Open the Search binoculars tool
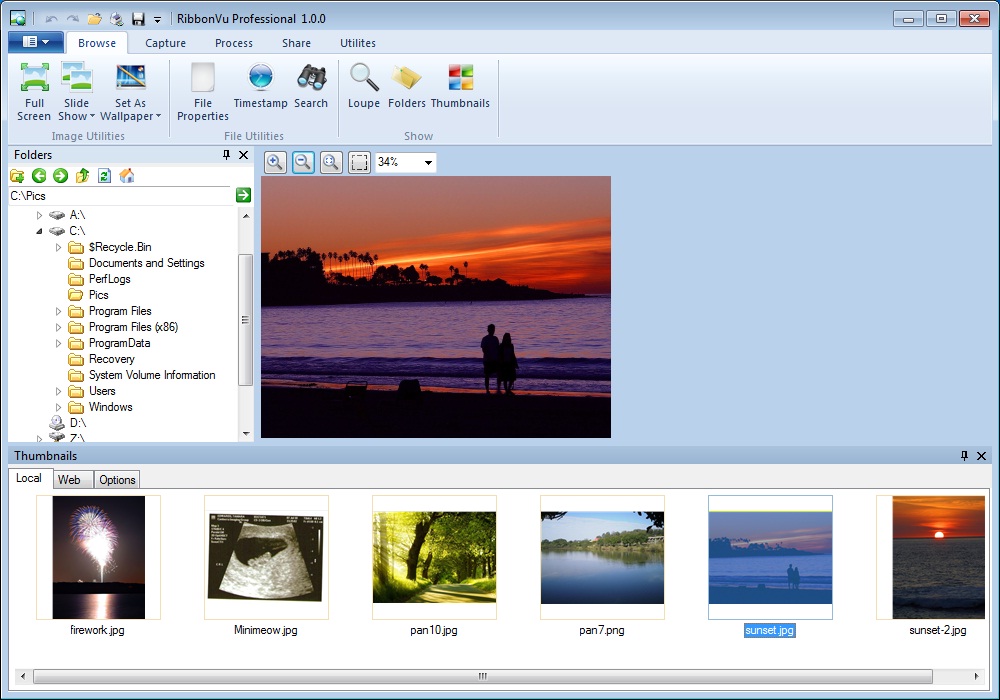This screenshot has height=700, width=1000. [x=311, y=86]
